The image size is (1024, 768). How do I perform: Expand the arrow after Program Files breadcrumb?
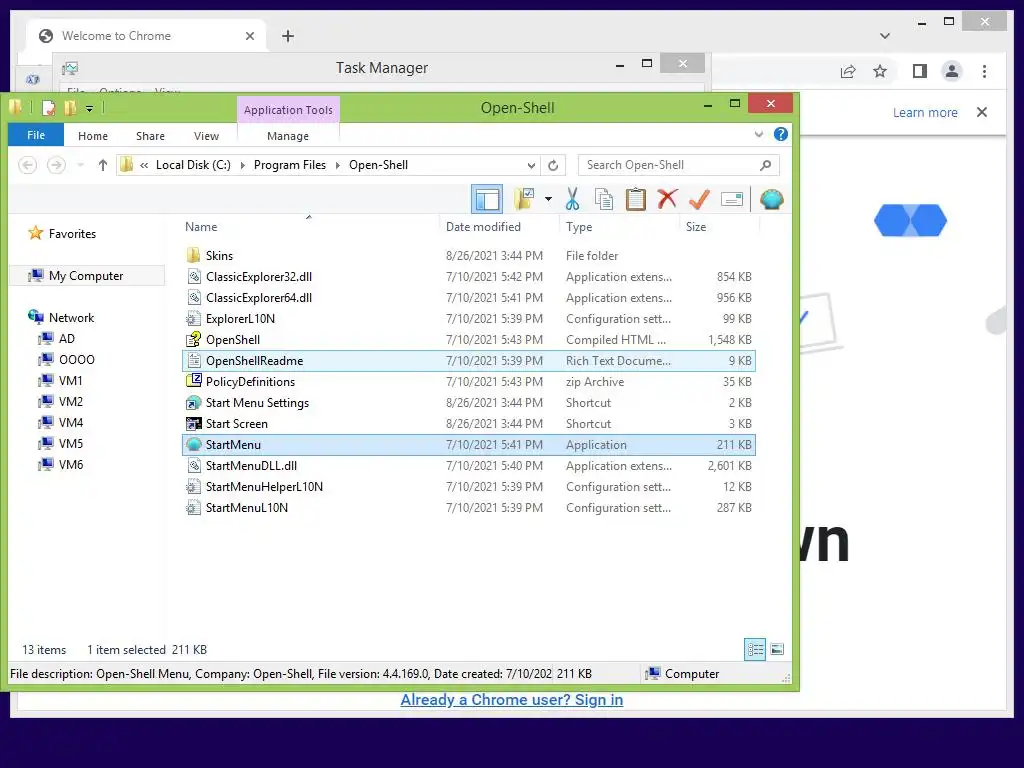pyautogui.click(x=338, y=165)
